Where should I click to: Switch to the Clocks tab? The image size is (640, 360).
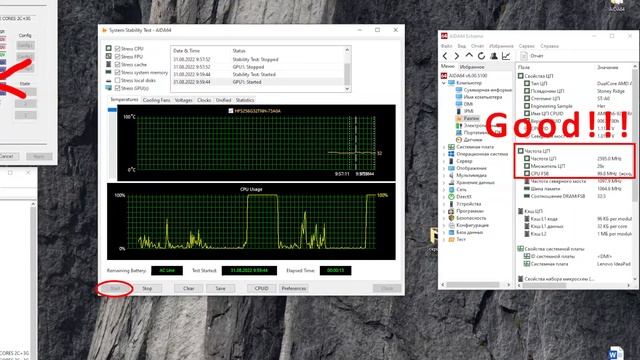click(x=204, y=100)
